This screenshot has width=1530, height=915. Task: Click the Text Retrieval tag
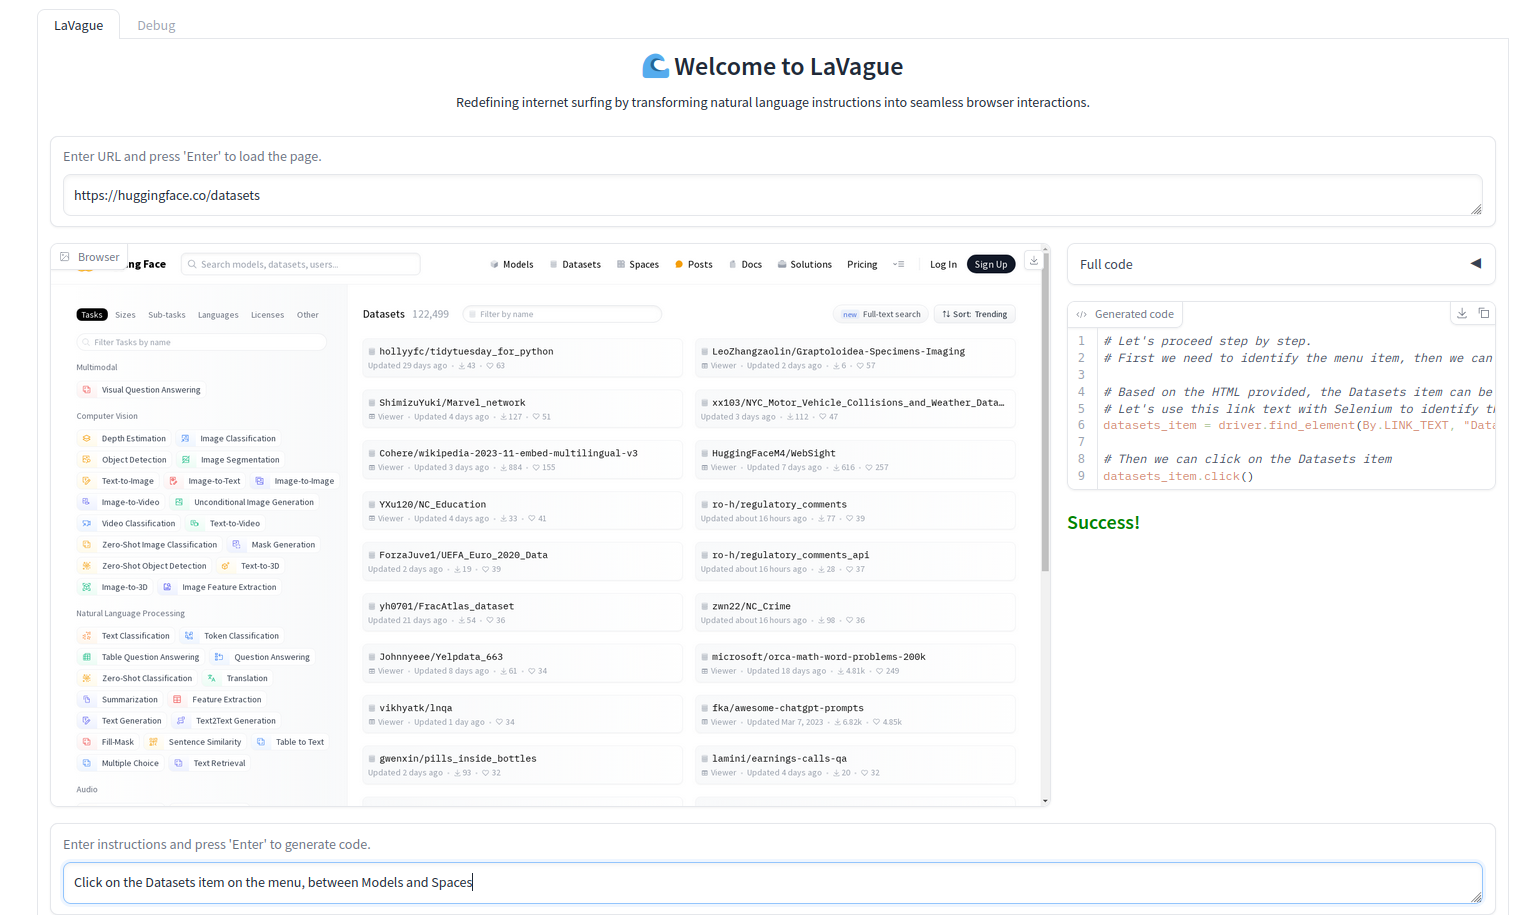tap(210, 763)
